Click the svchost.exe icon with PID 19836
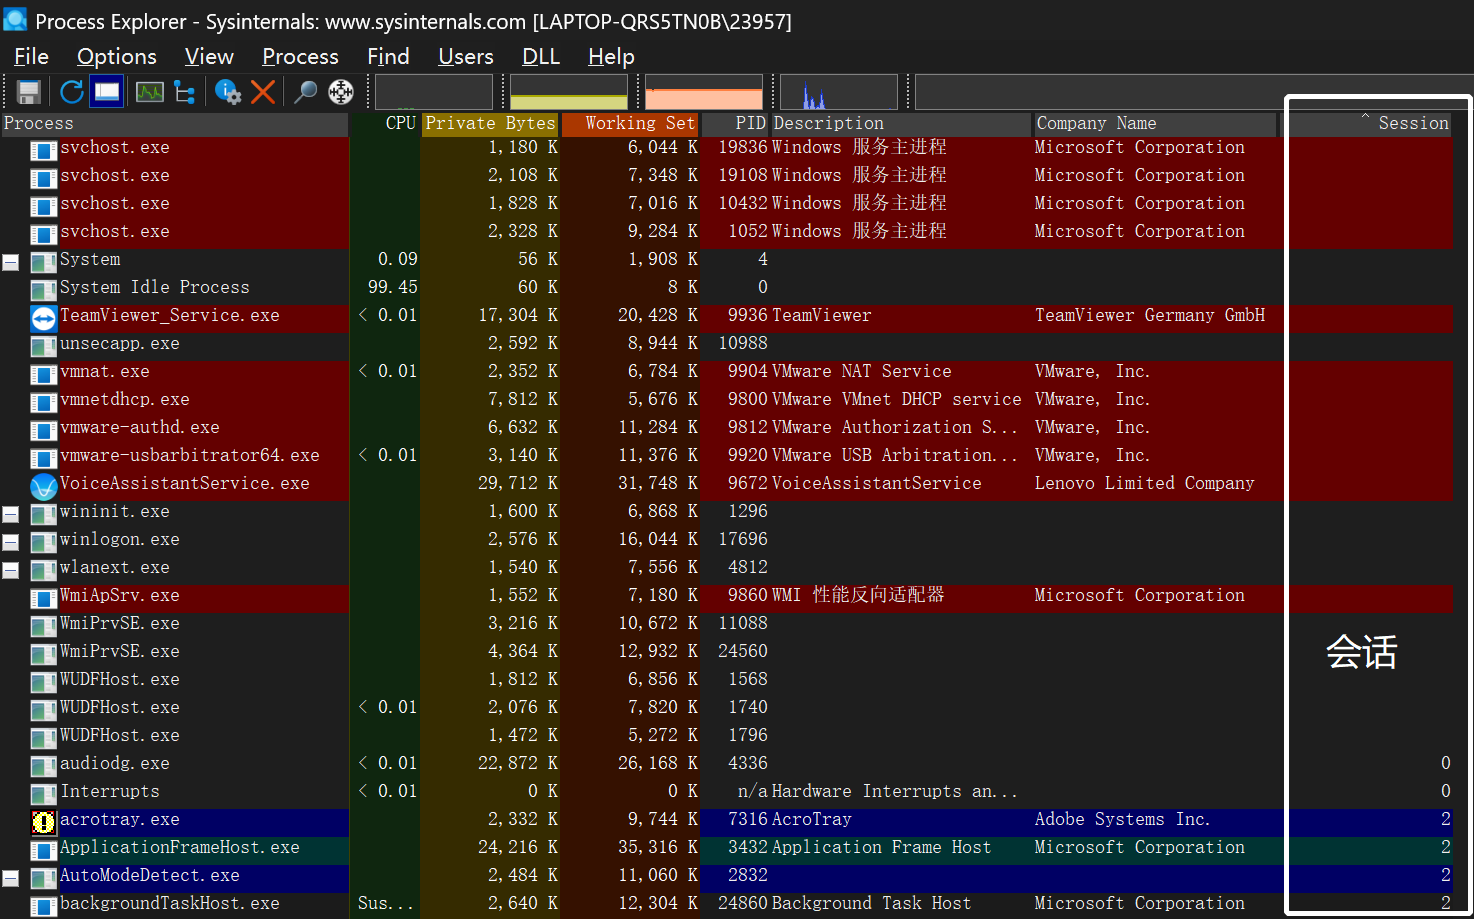The width and height of the screenshot is (1474, 919). [x=44, y=150]
